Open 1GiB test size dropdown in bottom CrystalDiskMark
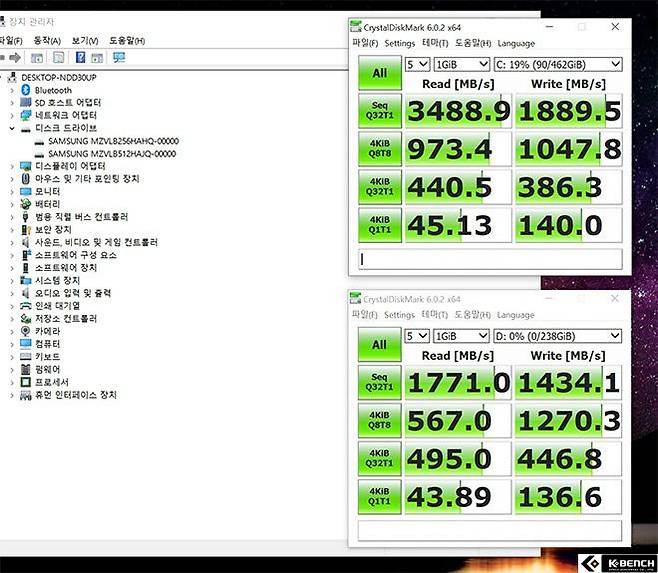 (x=461, y=336)
